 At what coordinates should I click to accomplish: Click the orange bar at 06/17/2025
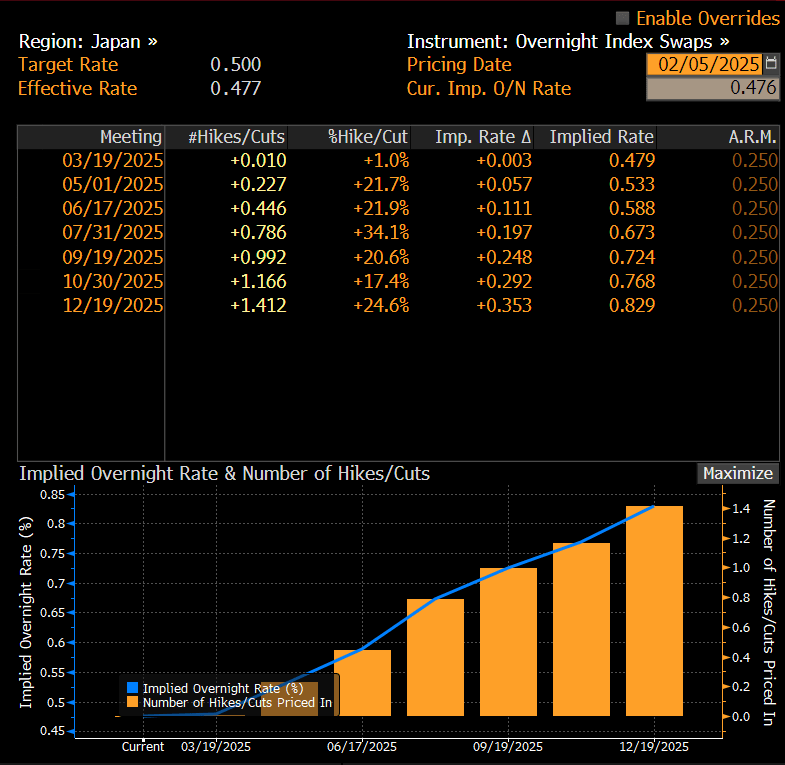[x=362, y=683]
